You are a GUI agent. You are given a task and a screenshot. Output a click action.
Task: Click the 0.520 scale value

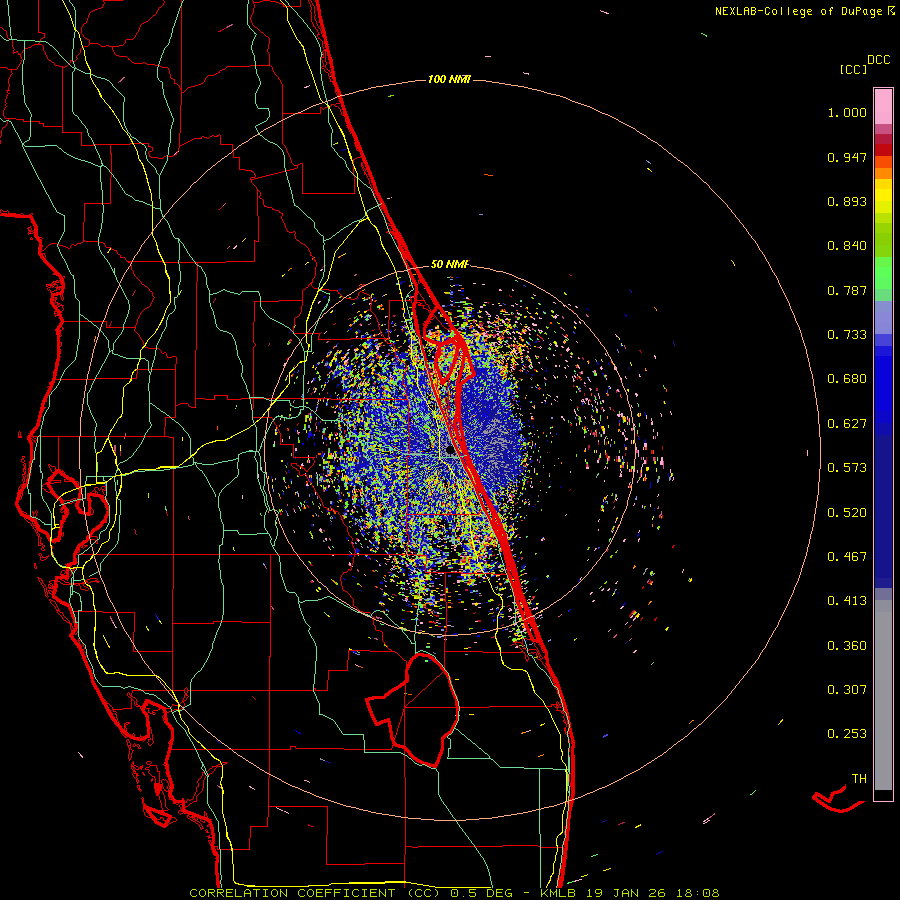tap(847, 513)
